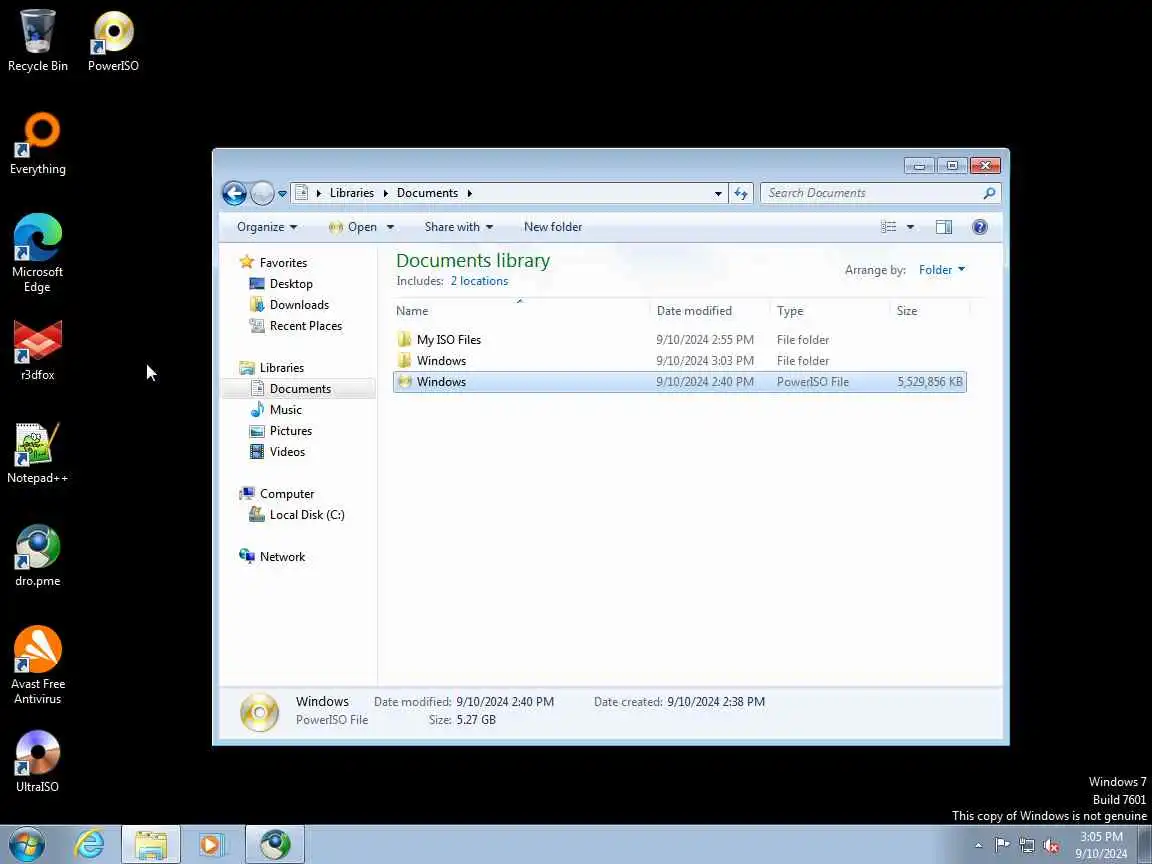Switch to the dro.pme taskbar app
This screenshot has height=864, width=1152.
coord(275,845)
